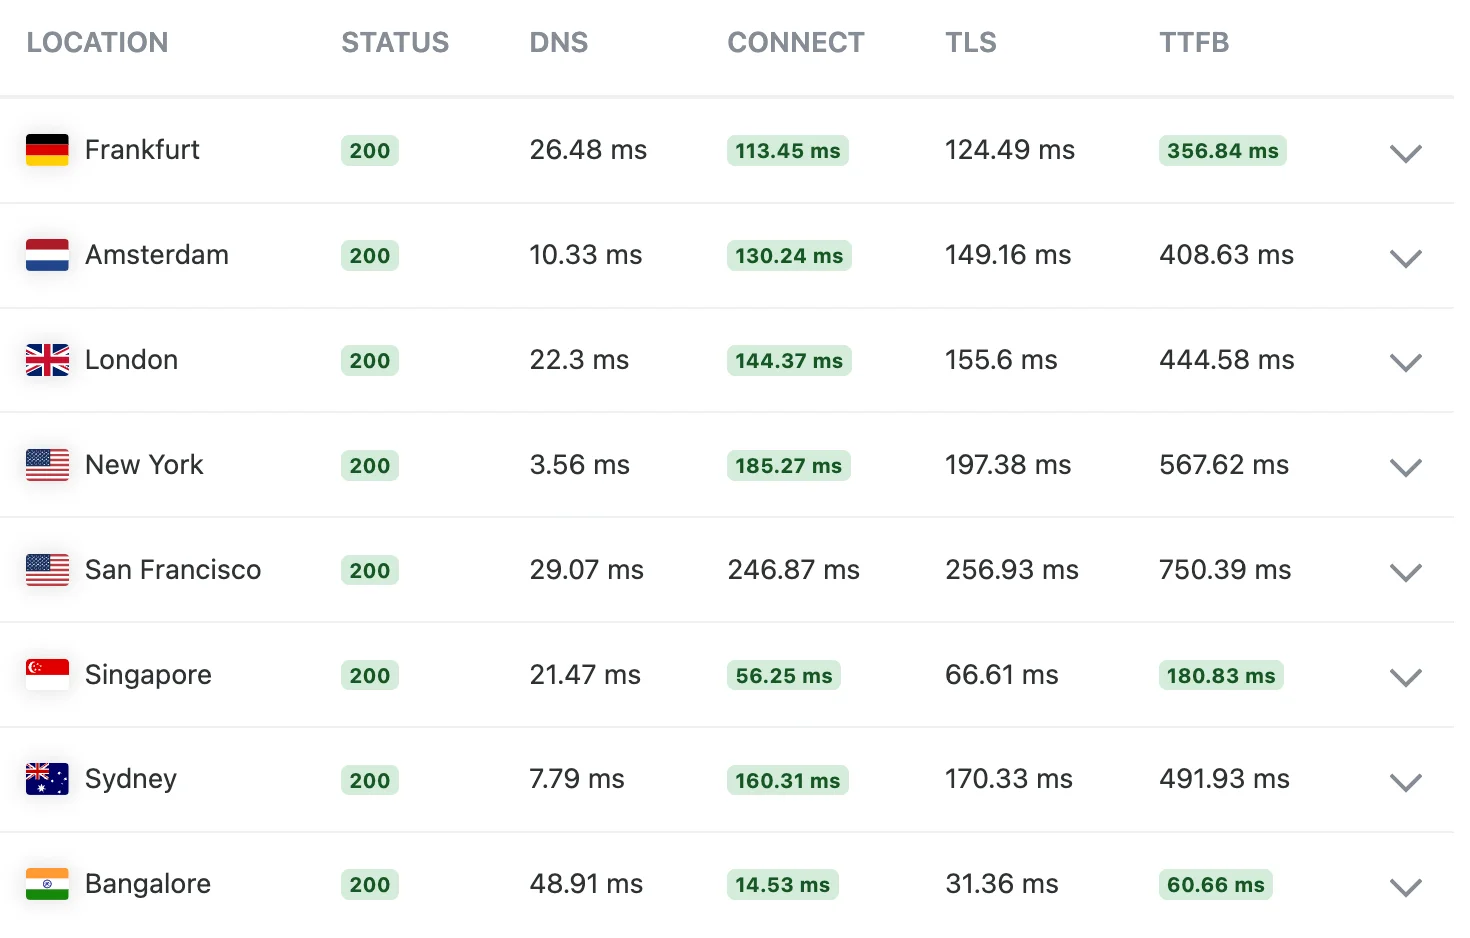Image resolution: width=1470 pixels, height=938 pixels.
Task: Sort results by the DNS column
Action: pyautogui.click(x=558, y=42)
